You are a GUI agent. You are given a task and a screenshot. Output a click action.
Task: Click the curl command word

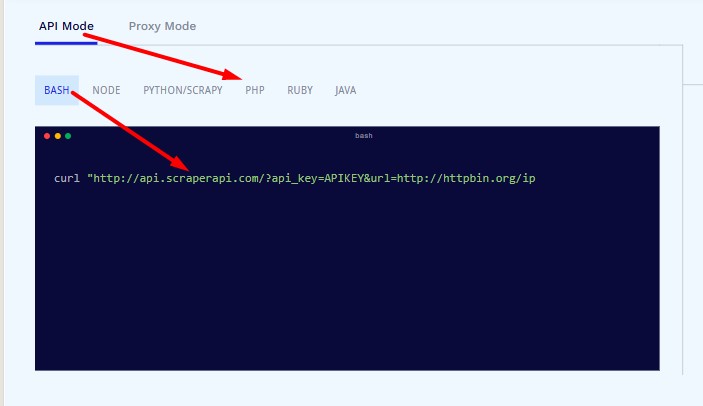(x=67, y=178)
